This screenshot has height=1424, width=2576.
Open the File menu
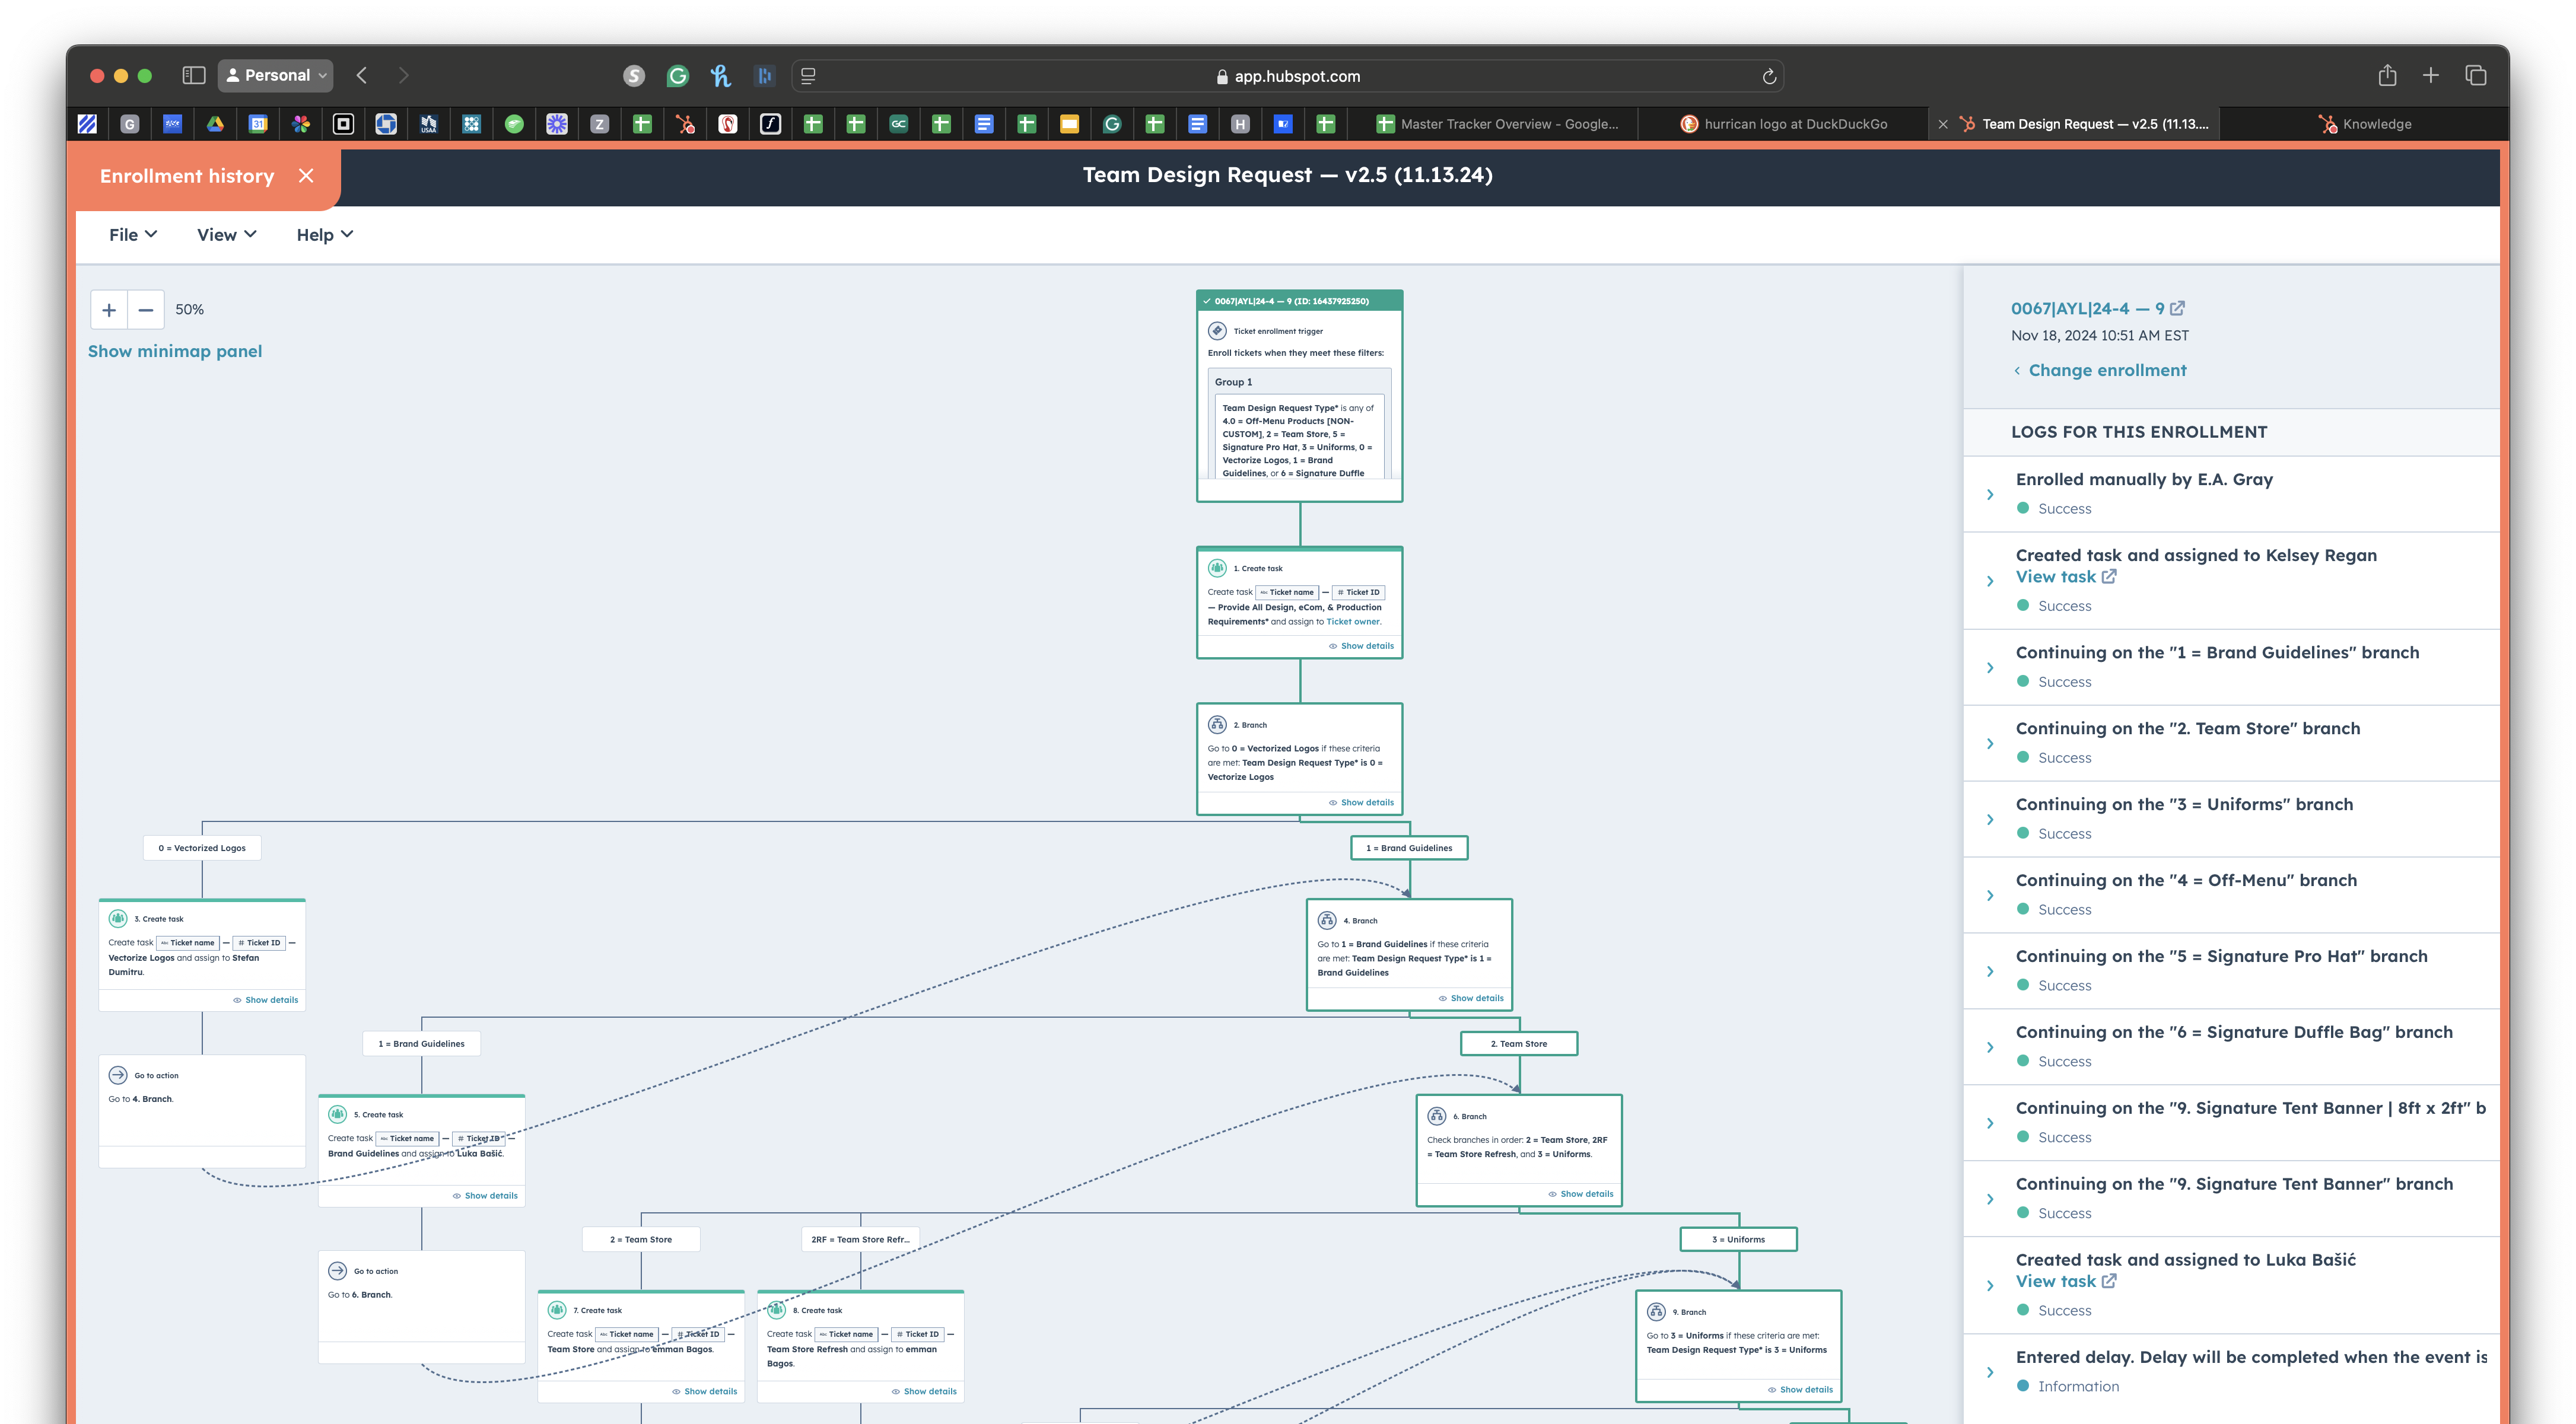(x=133, y=235)
